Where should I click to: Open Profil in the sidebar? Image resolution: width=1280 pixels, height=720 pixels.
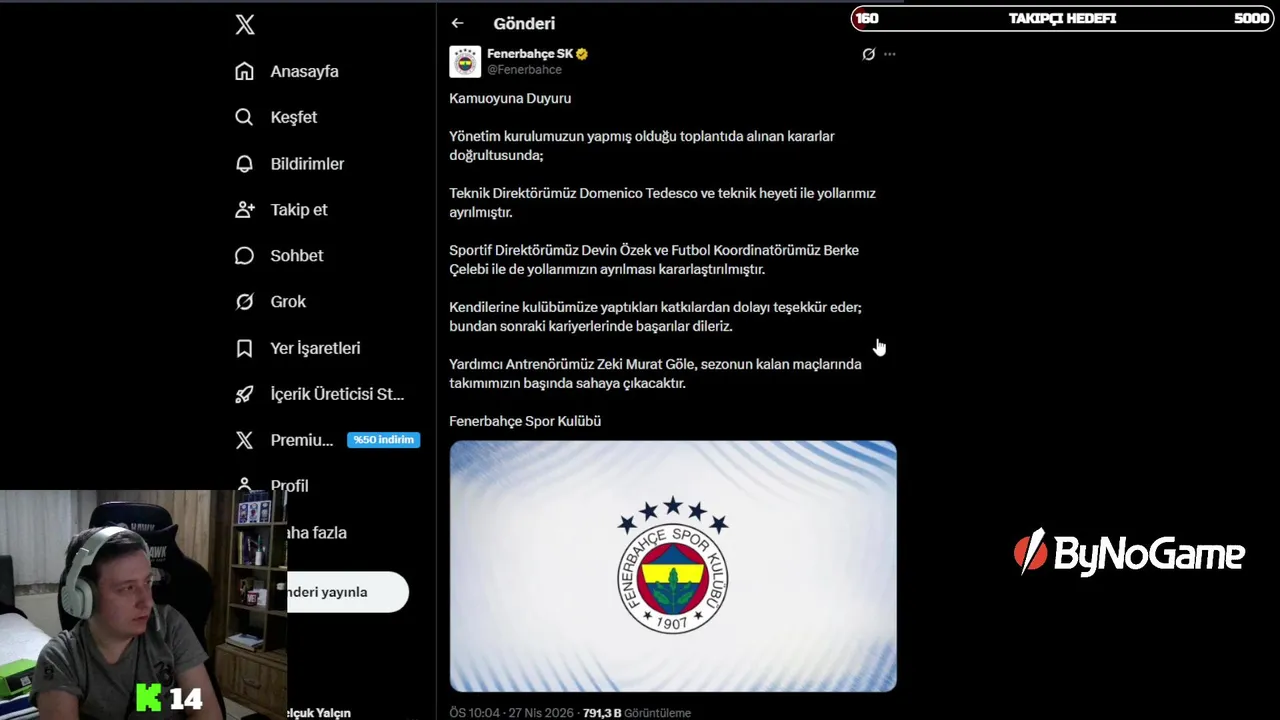coord(289,486)
